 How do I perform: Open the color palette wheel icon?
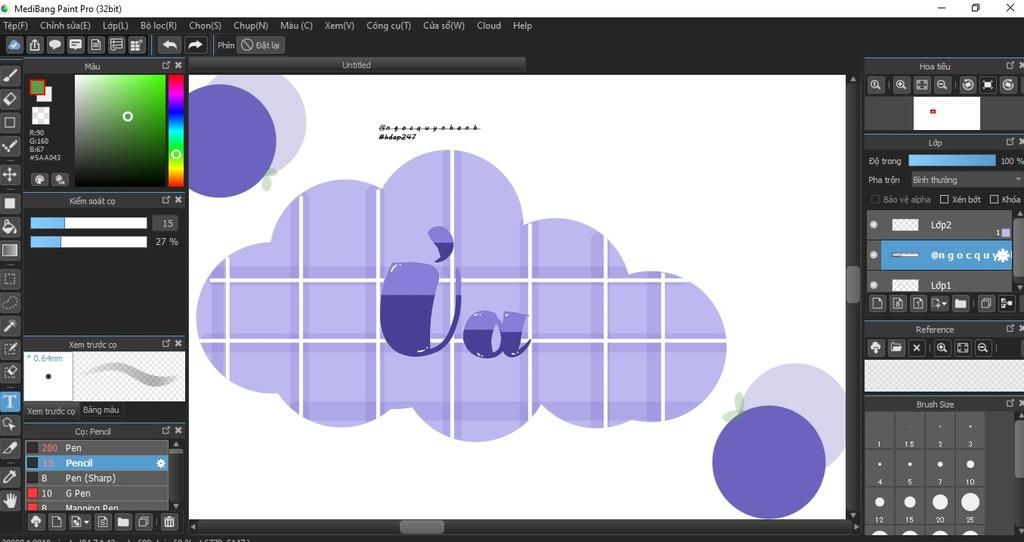tap(40, 180)
